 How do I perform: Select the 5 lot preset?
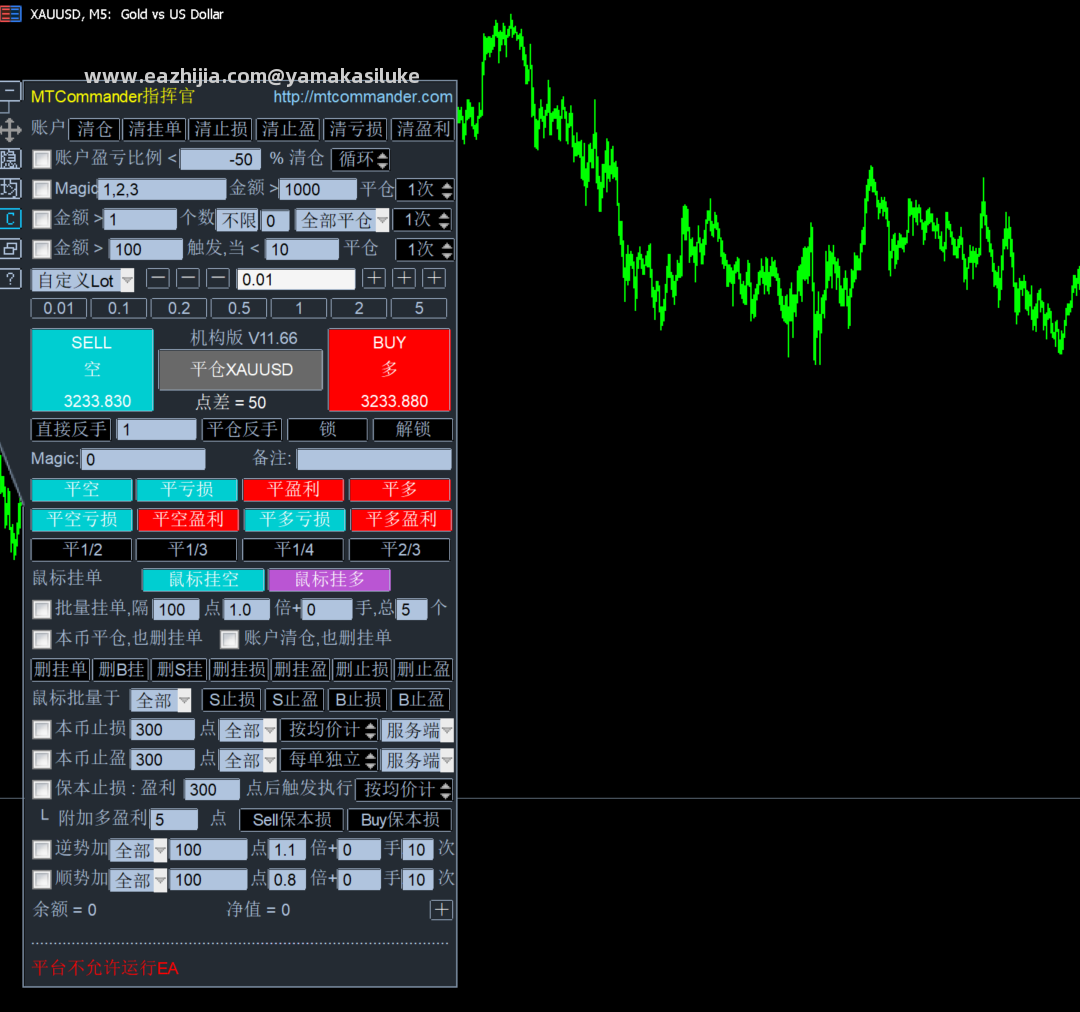pyautogui.click(x=419, y=308)
